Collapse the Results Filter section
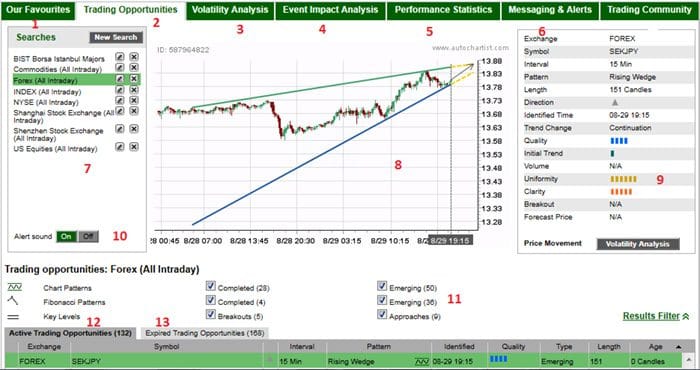 [x=656, y=316]
